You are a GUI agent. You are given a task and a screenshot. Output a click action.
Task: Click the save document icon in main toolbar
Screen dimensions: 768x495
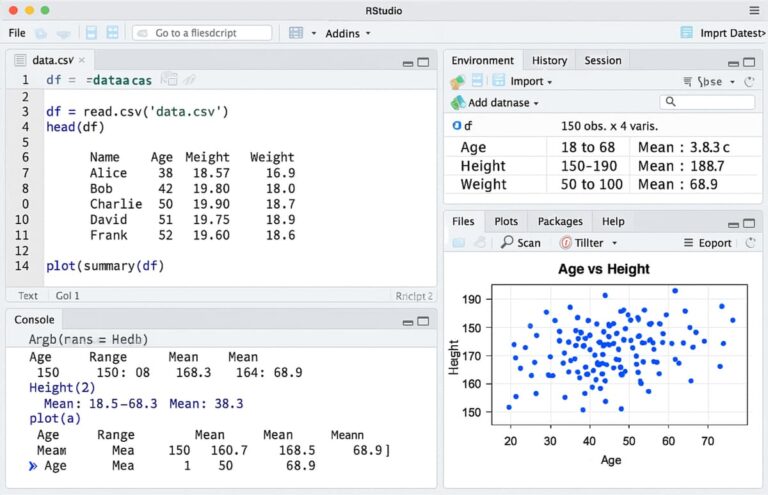pyautogui.click(x=91, y=33)
